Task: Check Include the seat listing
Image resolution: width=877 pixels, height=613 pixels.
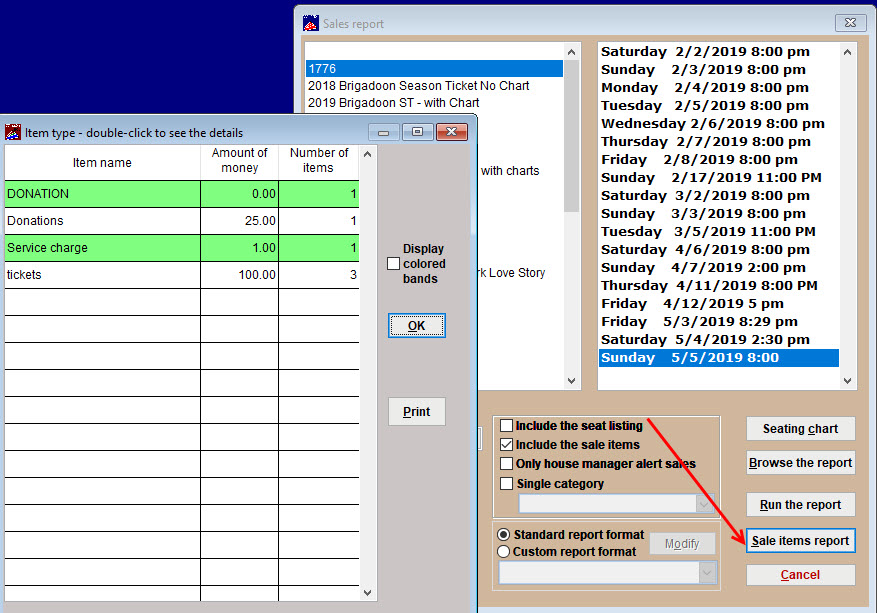Action: point(506,426)
